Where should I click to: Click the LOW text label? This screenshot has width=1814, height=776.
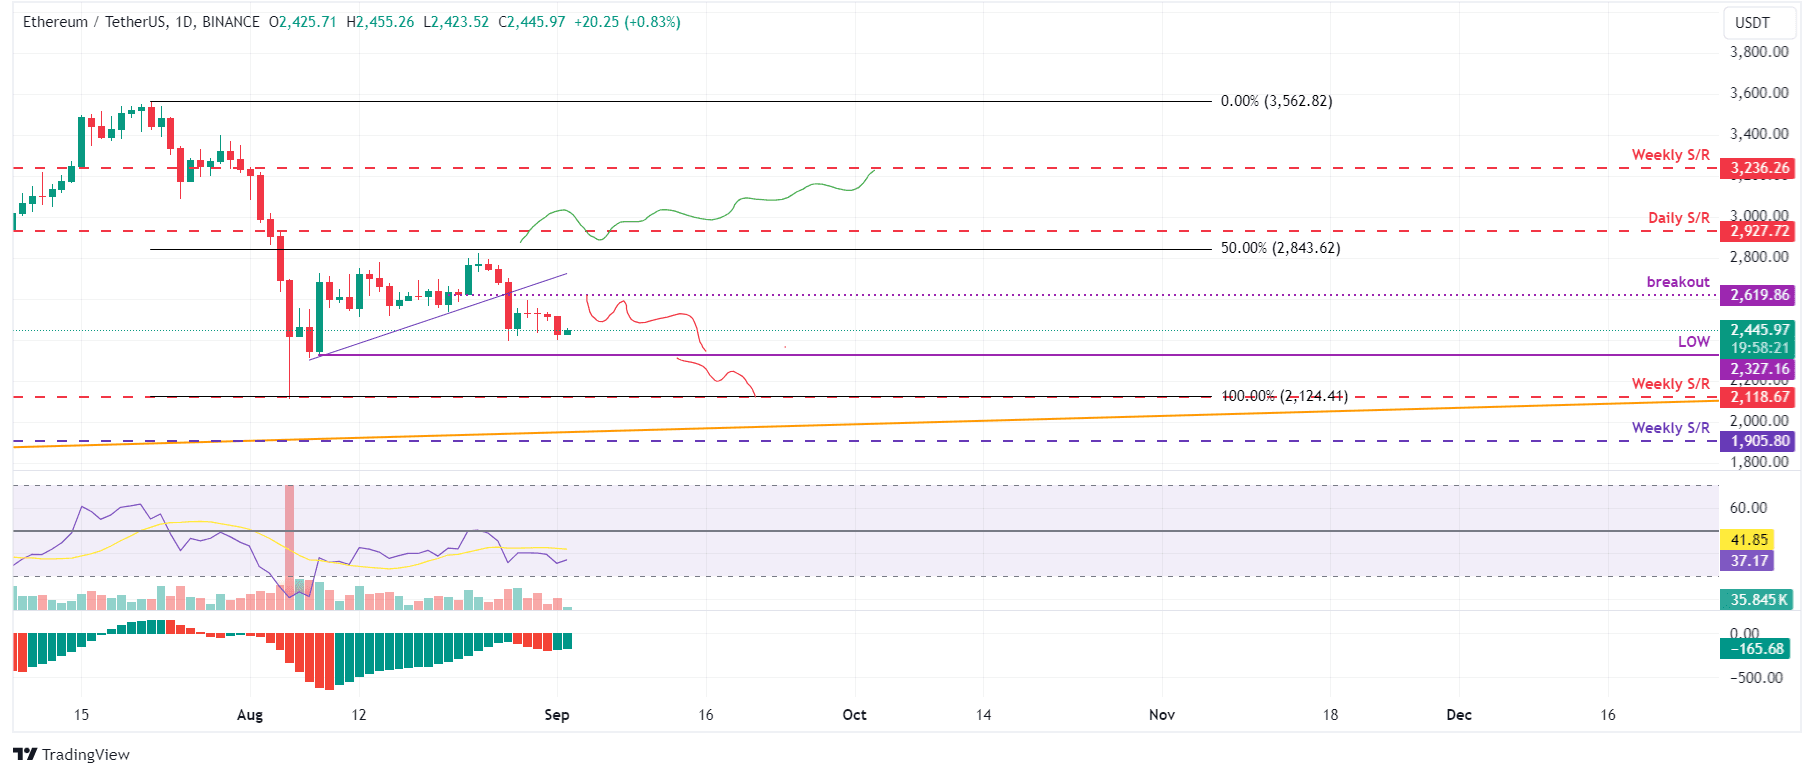[1694, 342]
